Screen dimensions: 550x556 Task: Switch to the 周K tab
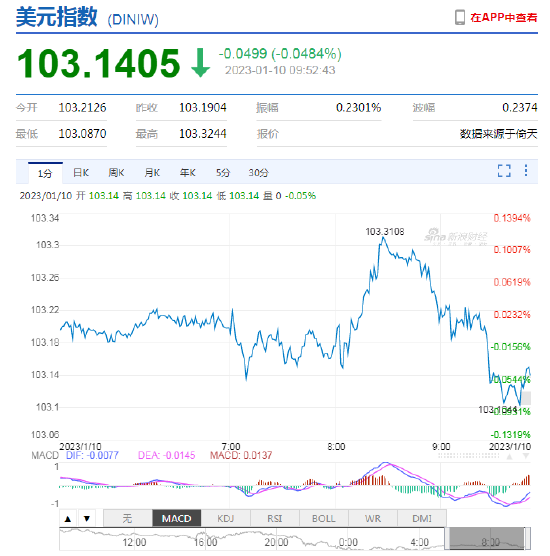[x=116, y=173]
